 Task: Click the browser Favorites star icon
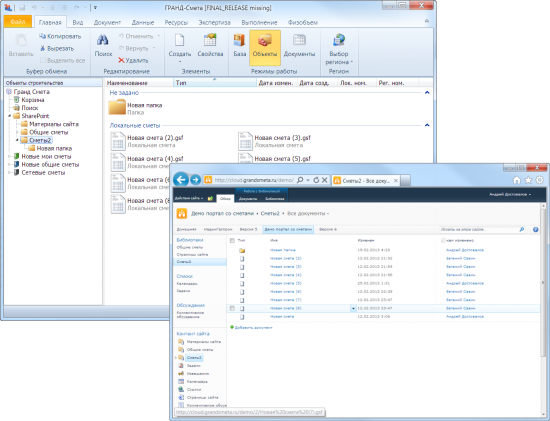(x=528, y=180)
